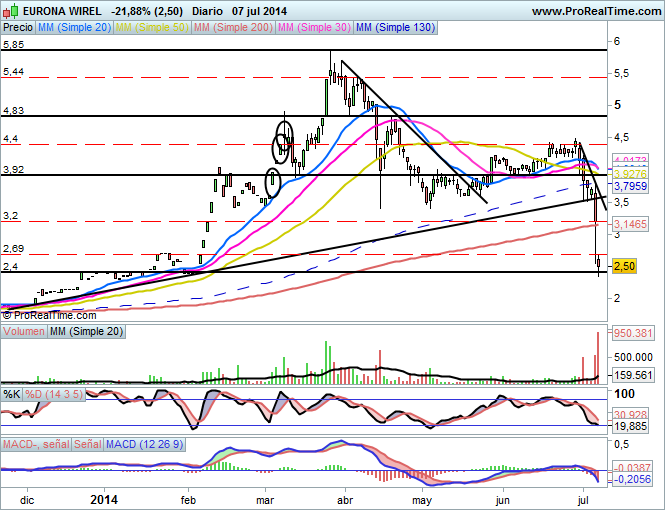665x510 pixels.
Task: Select the MM (Simple 130) indicator label
Action: pyautogui.click(x=396, y=28)
